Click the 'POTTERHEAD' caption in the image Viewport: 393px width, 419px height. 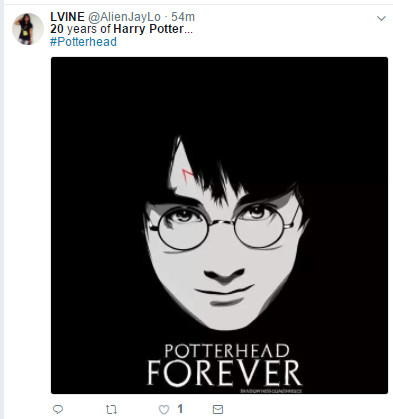pos(227,351)
